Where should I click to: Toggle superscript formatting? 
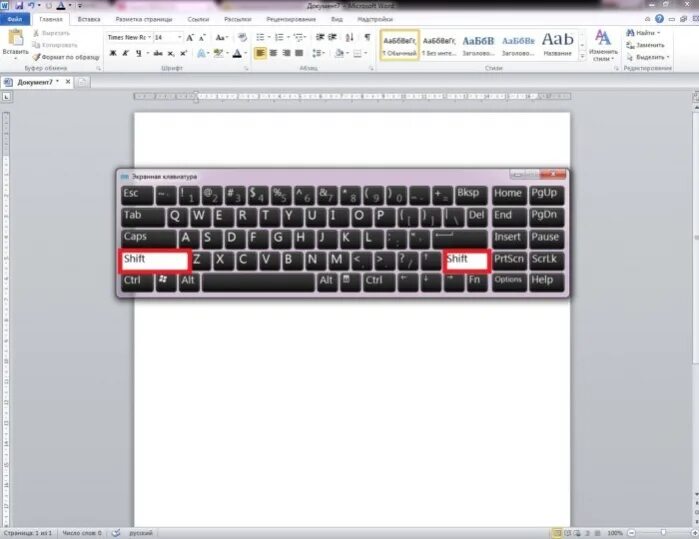click(183, 53)
